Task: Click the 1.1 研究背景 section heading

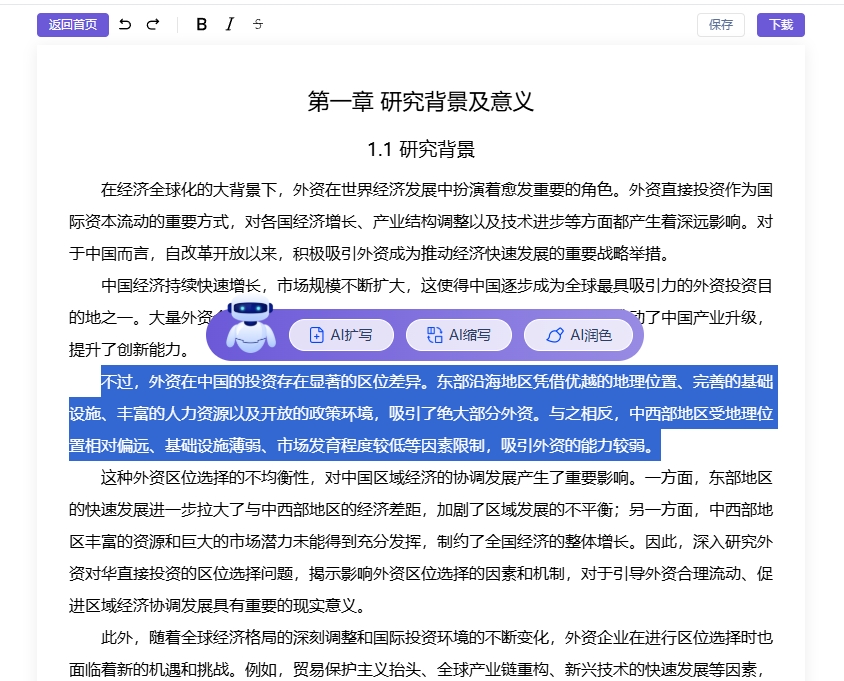Action: (421, 148)
